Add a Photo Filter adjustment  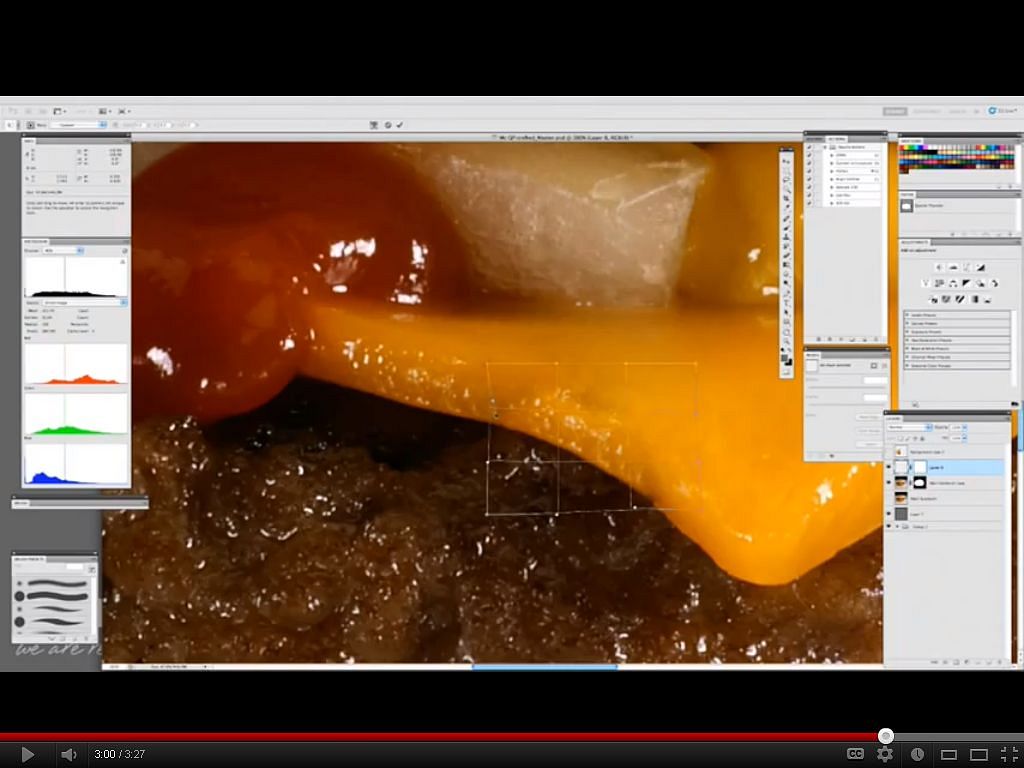(980, 283)
